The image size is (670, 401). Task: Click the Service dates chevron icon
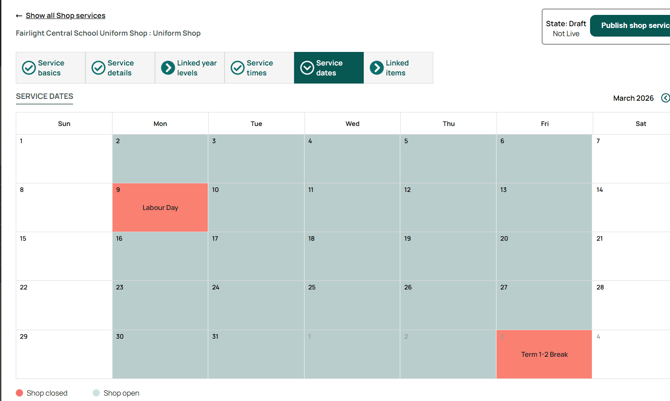tap(307, 68)
